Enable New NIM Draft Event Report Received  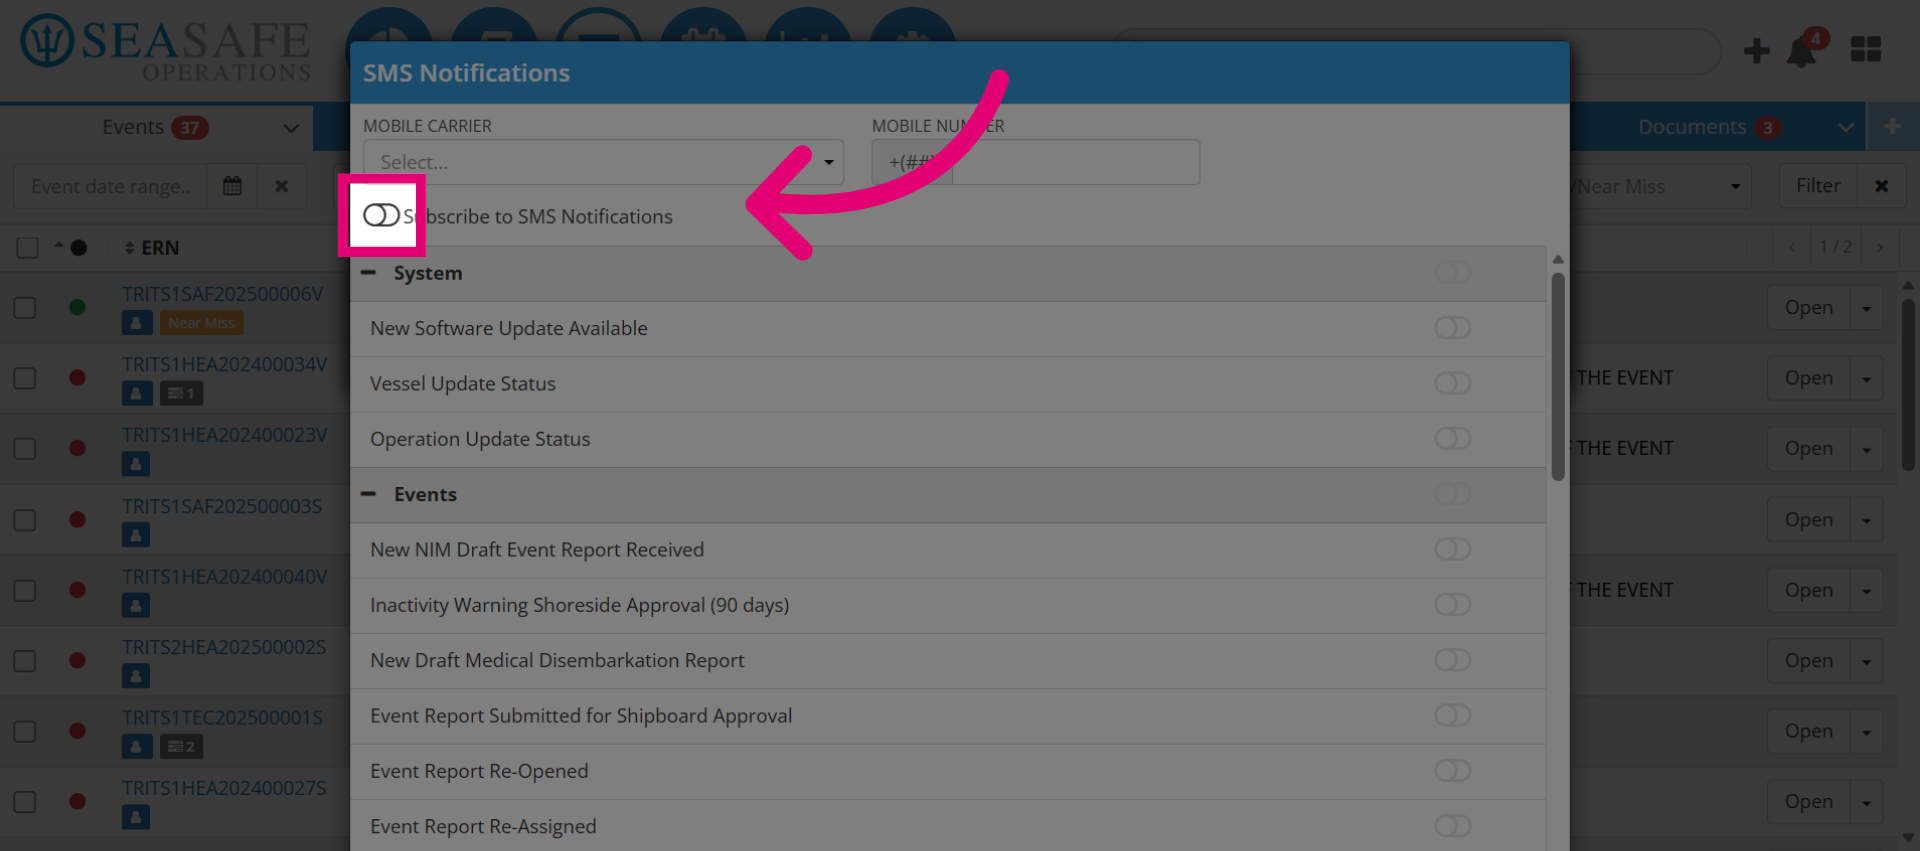point(1452,549)
